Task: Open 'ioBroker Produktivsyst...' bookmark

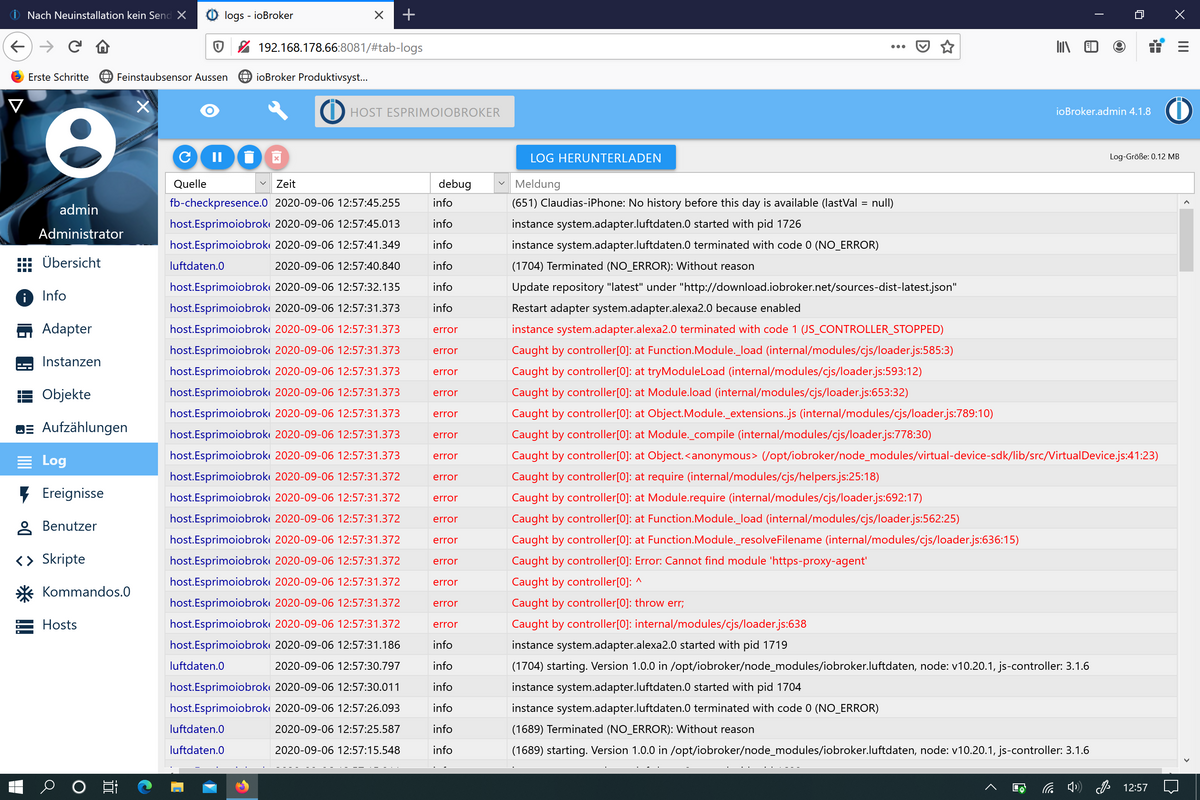Action: 303,77
